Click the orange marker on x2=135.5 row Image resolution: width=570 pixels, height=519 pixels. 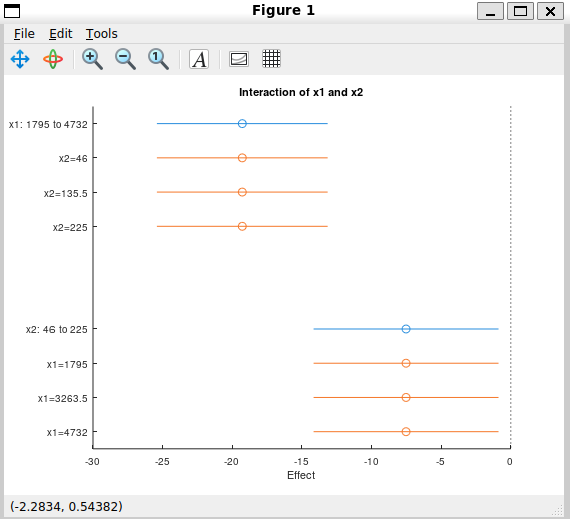click(x=242, y=192)
